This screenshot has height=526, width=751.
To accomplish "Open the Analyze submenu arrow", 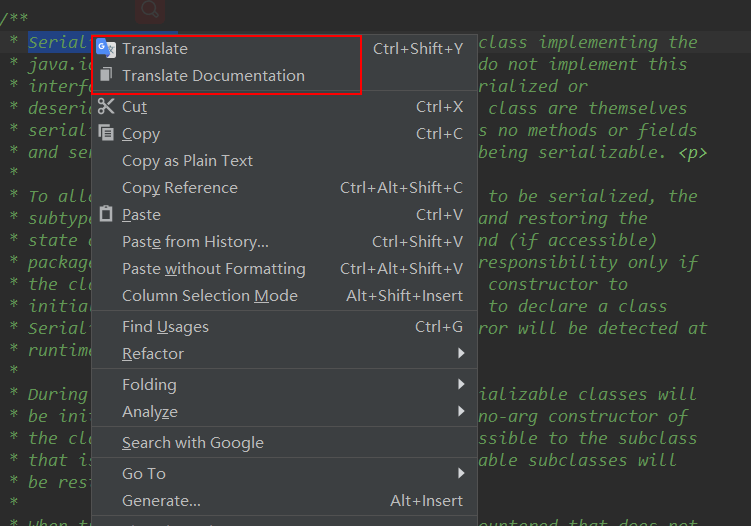I will (461, 411).
